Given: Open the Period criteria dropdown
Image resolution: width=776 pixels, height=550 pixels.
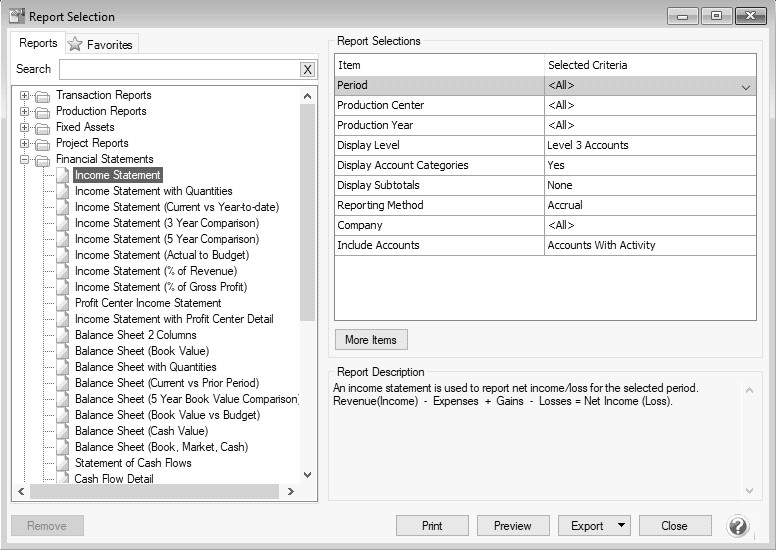Looking at the screenshot, I should point(745,87).
